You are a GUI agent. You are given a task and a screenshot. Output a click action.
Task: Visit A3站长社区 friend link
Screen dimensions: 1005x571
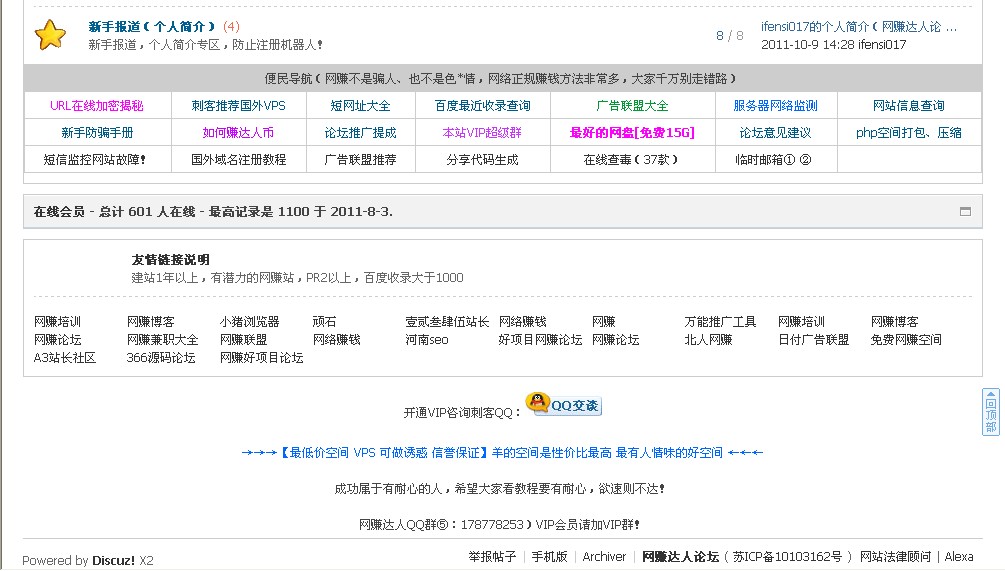click(x=65, y=358)
